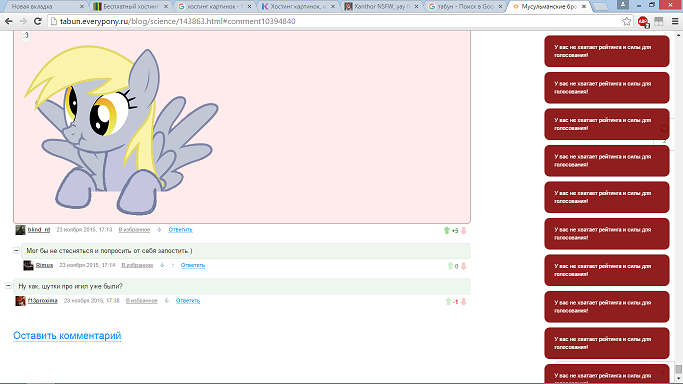
Task: Switch to the 'Xanthor NSFW' tab
Action: coord(382,7)
